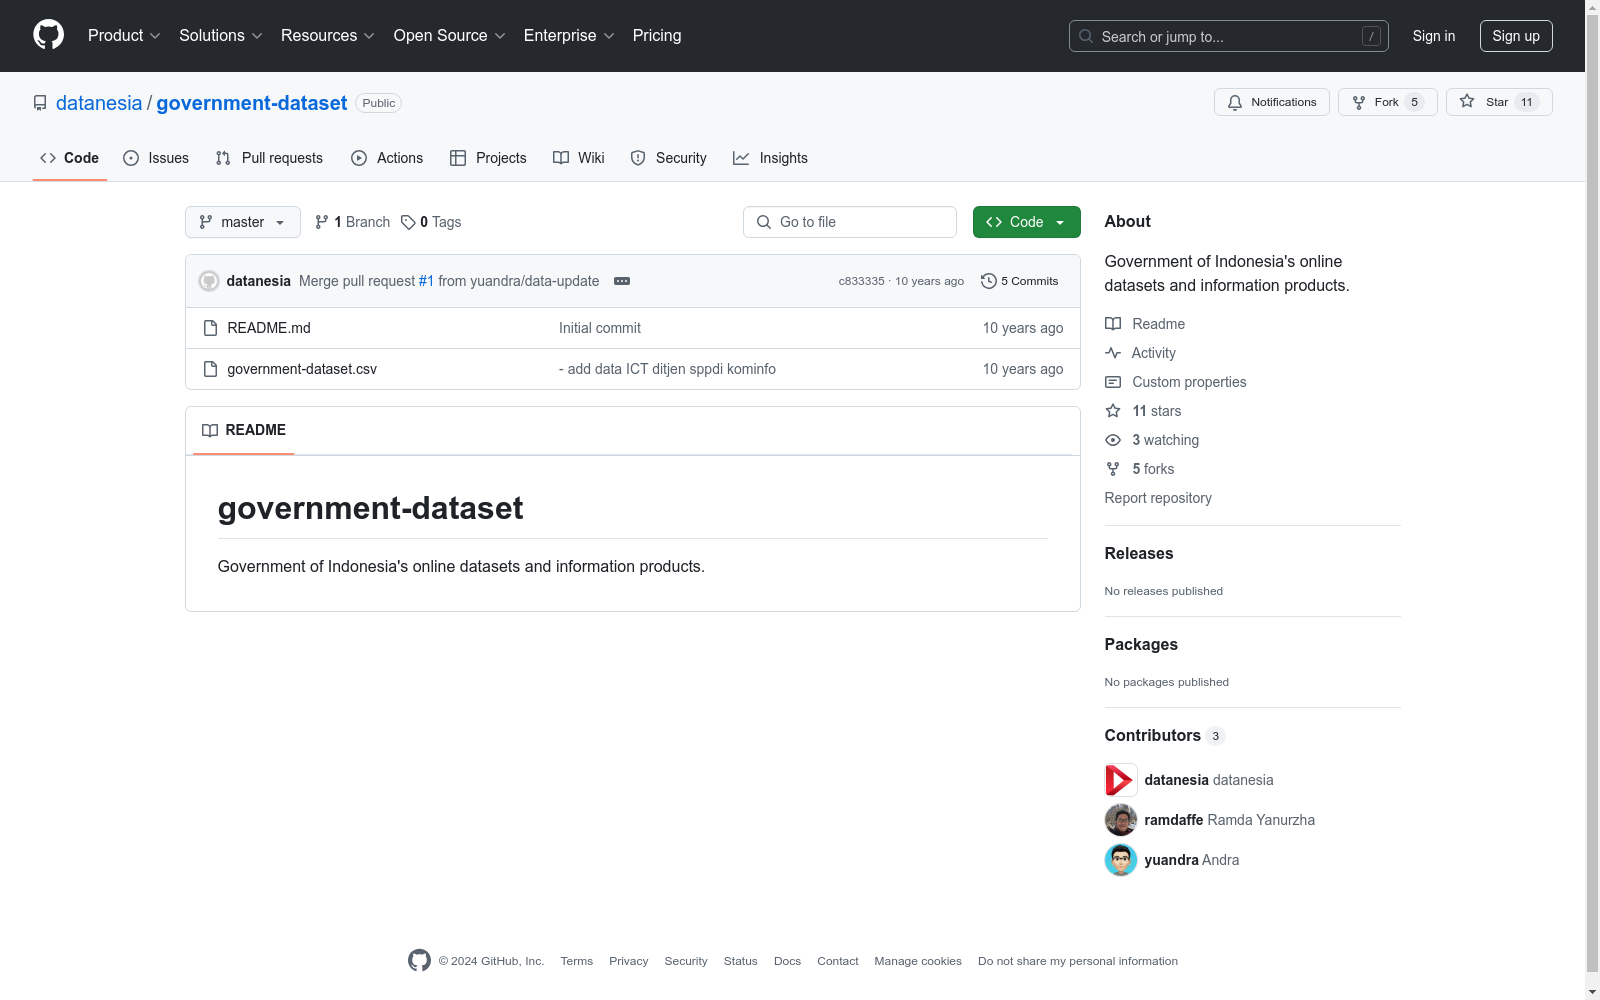This screenshot has height=1000, width=1600.
Task: Open pull request #1 link
Action: coord(426,281)
